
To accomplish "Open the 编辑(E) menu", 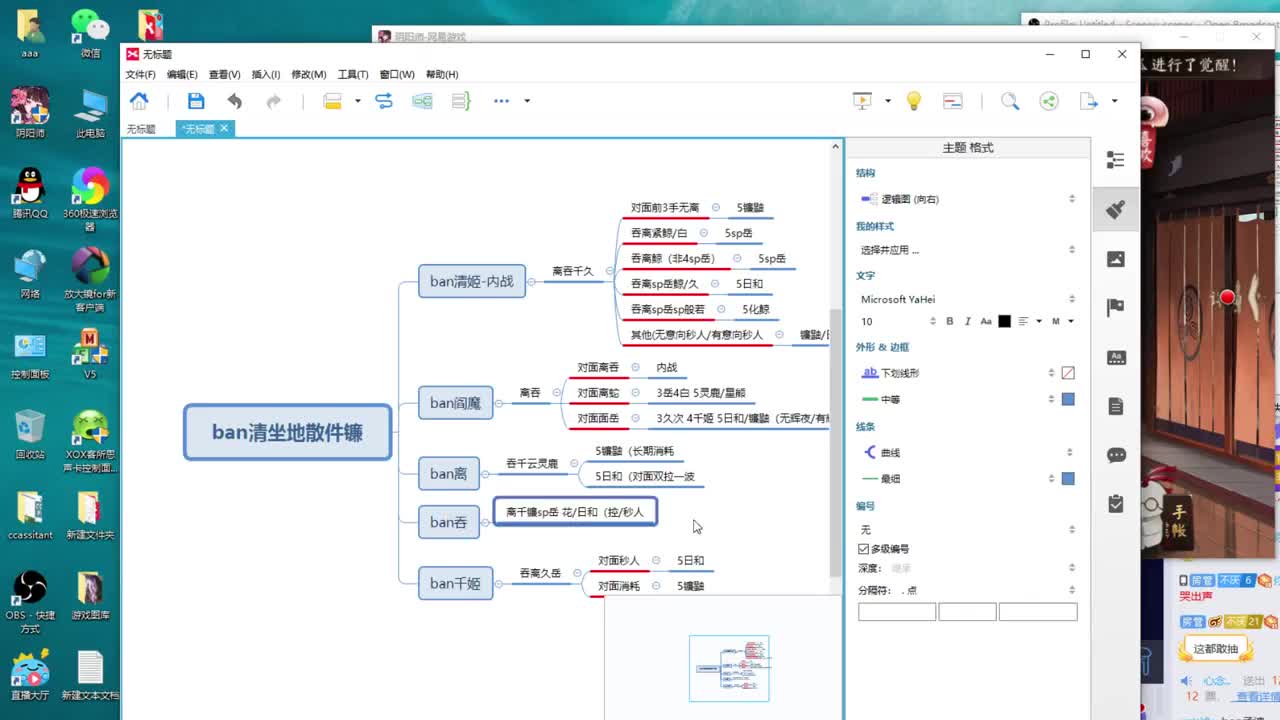I will (x=182, y=74).
